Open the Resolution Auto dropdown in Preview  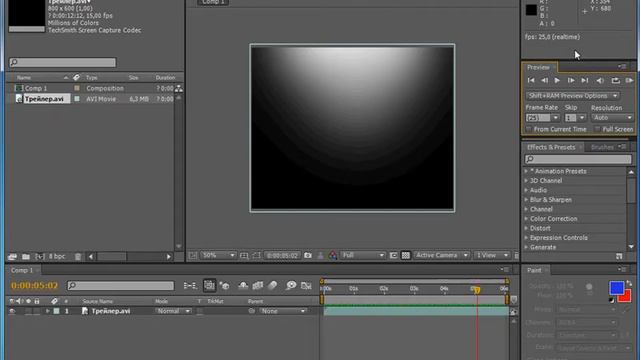[x=612, y=118]
